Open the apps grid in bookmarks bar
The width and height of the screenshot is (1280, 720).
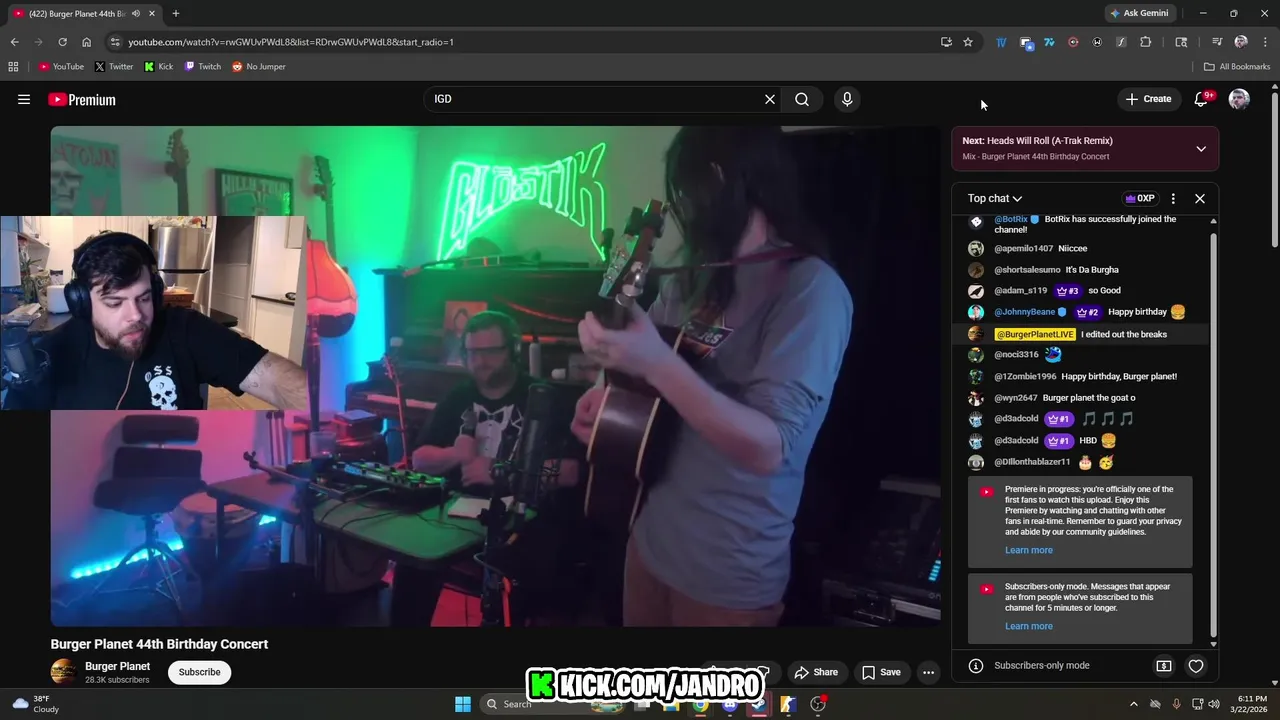[13, 67]
